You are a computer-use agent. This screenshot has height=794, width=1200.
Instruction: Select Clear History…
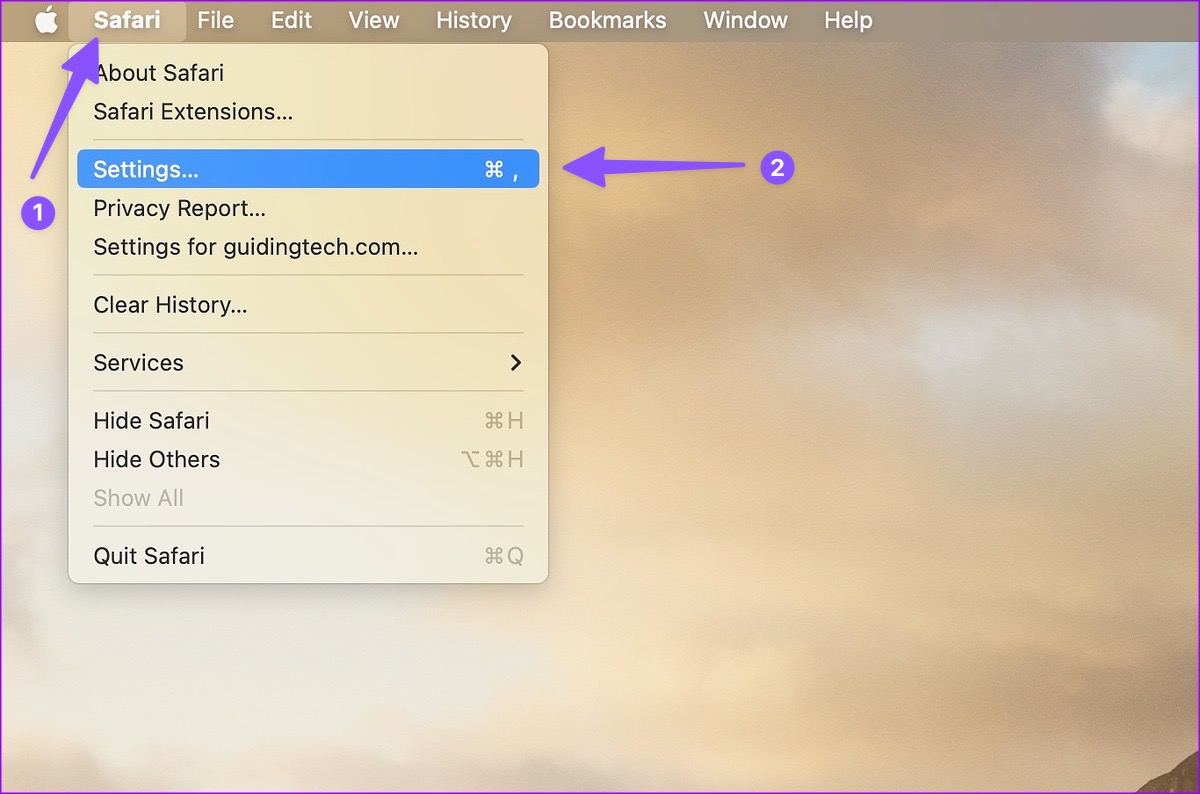[x=170, y=305]
